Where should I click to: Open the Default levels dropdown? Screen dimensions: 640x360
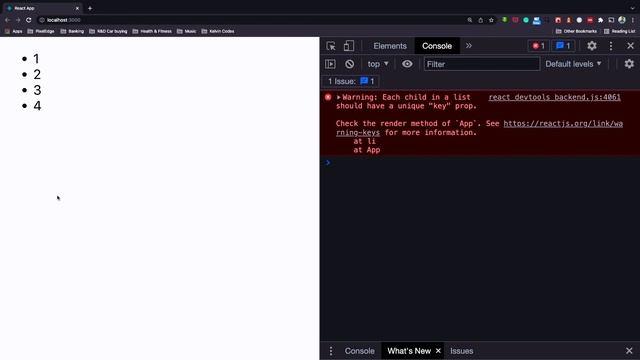click(573, 64)
